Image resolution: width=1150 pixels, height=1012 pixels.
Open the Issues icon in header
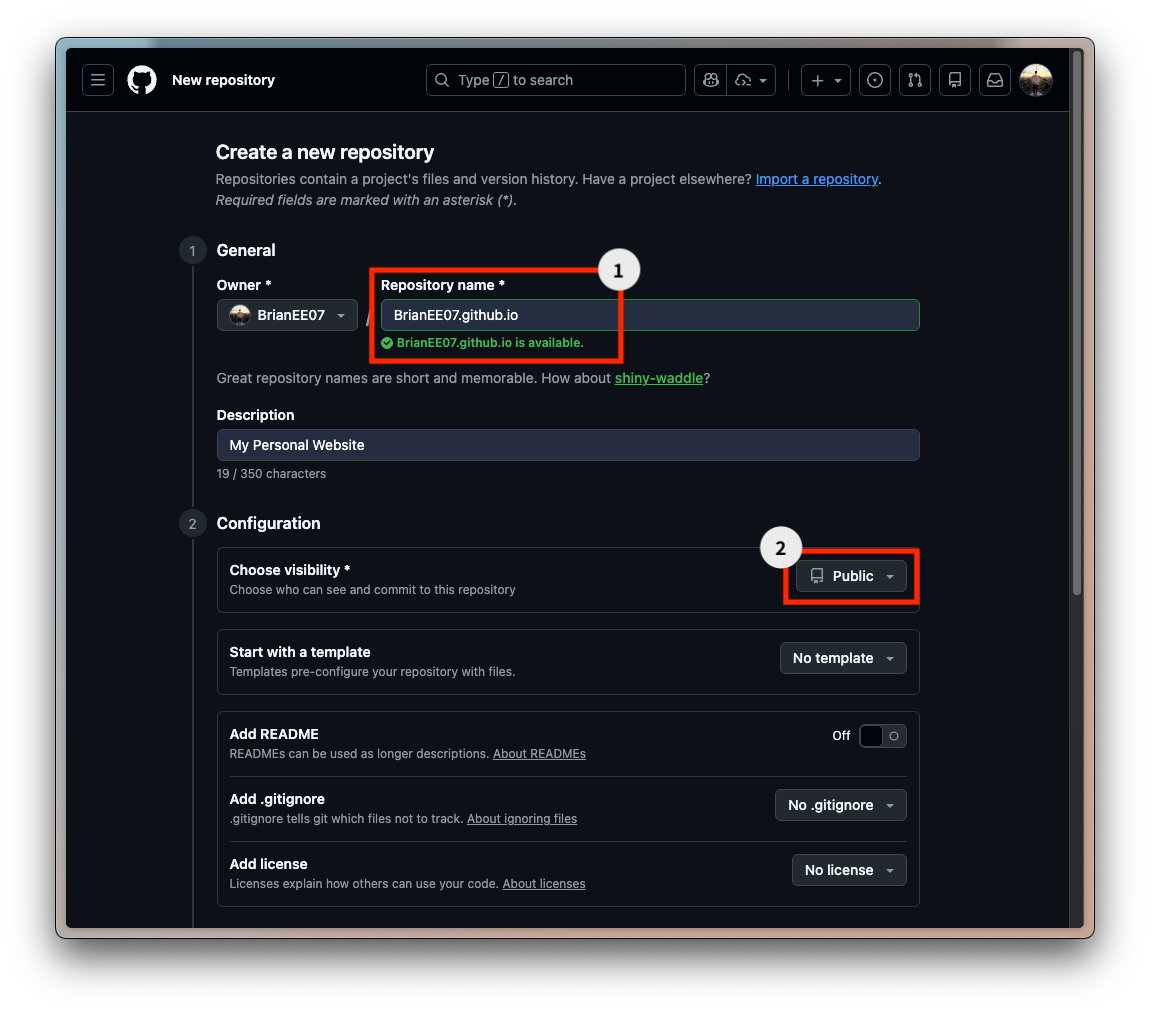(875, 80)
